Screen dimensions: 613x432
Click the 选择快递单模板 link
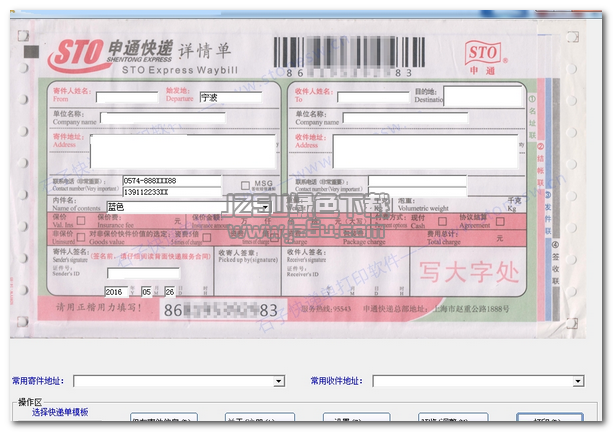coord(60,412)
